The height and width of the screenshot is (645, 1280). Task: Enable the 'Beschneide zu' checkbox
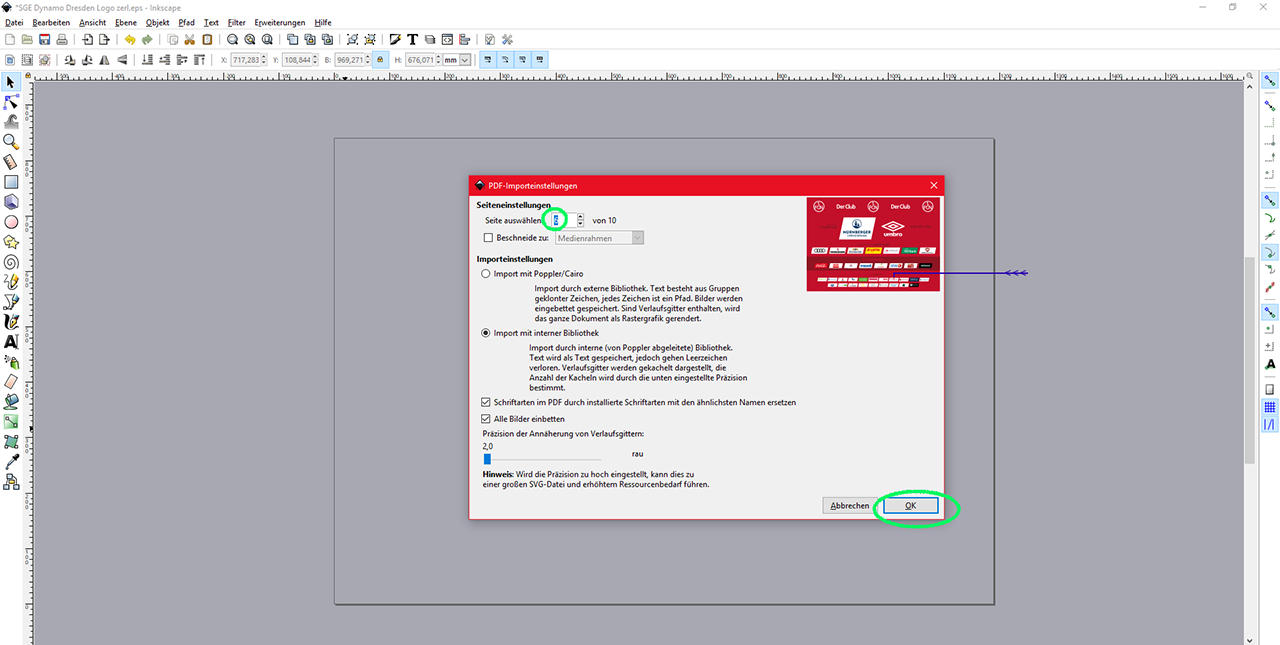(x=488, y=238)
